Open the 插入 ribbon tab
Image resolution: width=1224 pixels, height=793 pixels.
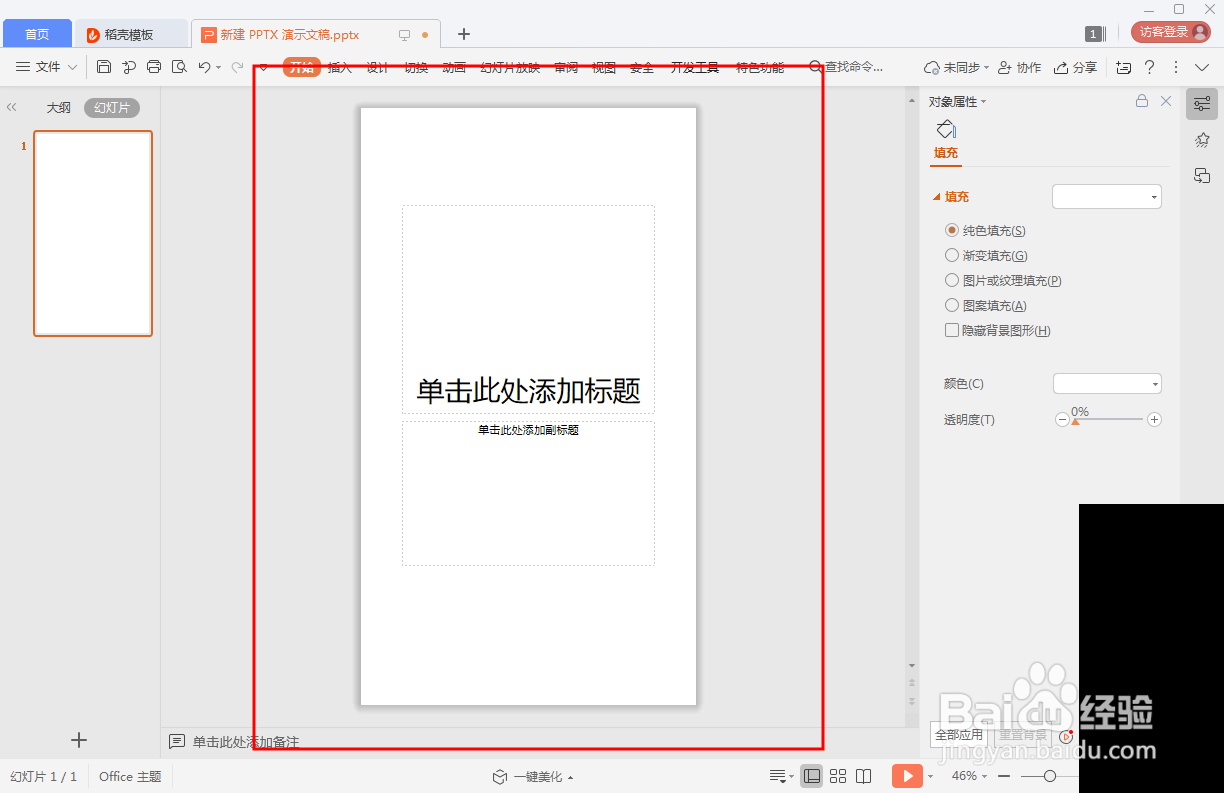[340, 68]
